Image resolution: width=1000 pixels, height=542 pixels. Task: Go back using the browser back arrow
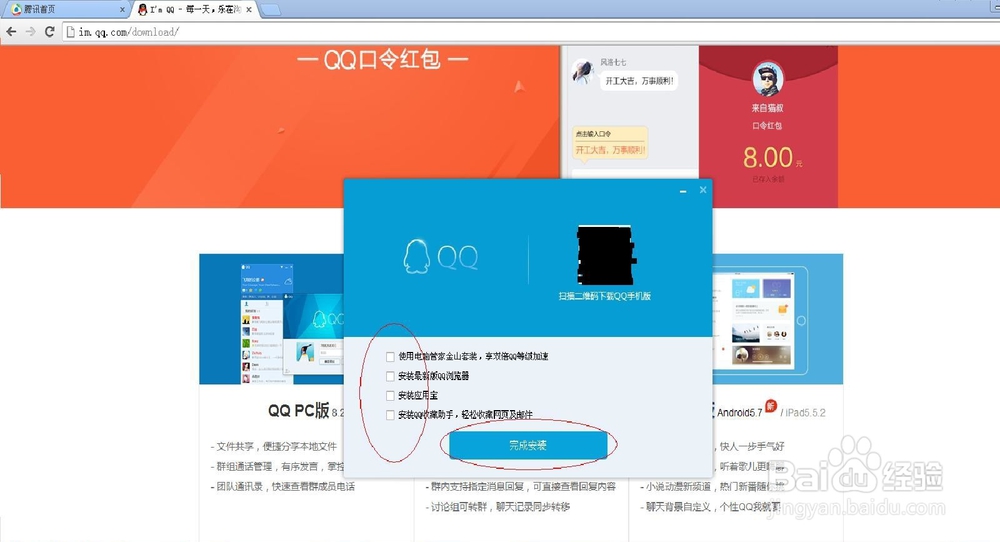tap(11, 31)
